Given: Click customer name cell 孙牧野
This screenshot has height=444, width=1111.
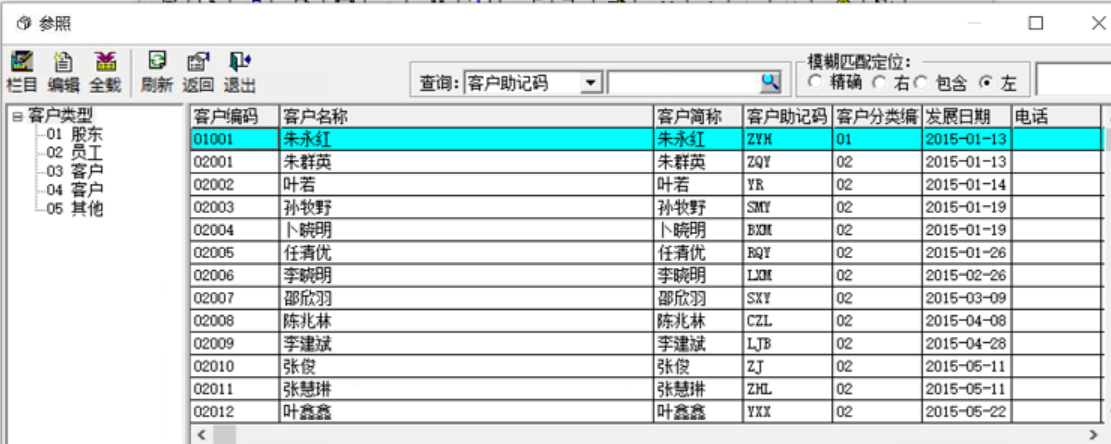Looking at the screenshot, I should [466, 207].
